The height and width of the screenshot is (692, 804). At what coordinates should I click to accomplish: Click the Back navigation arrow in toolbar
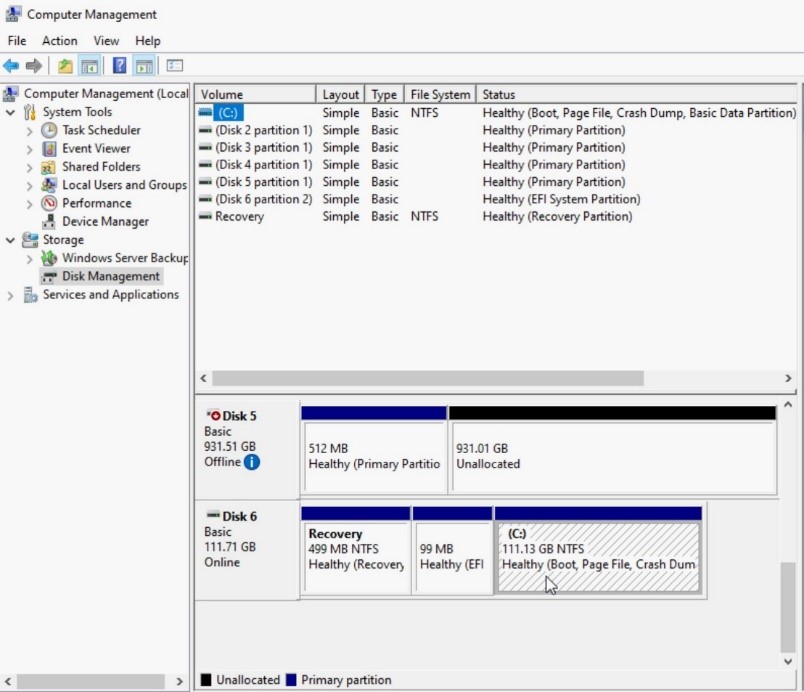pyautogui.click(x=10, y=65)
